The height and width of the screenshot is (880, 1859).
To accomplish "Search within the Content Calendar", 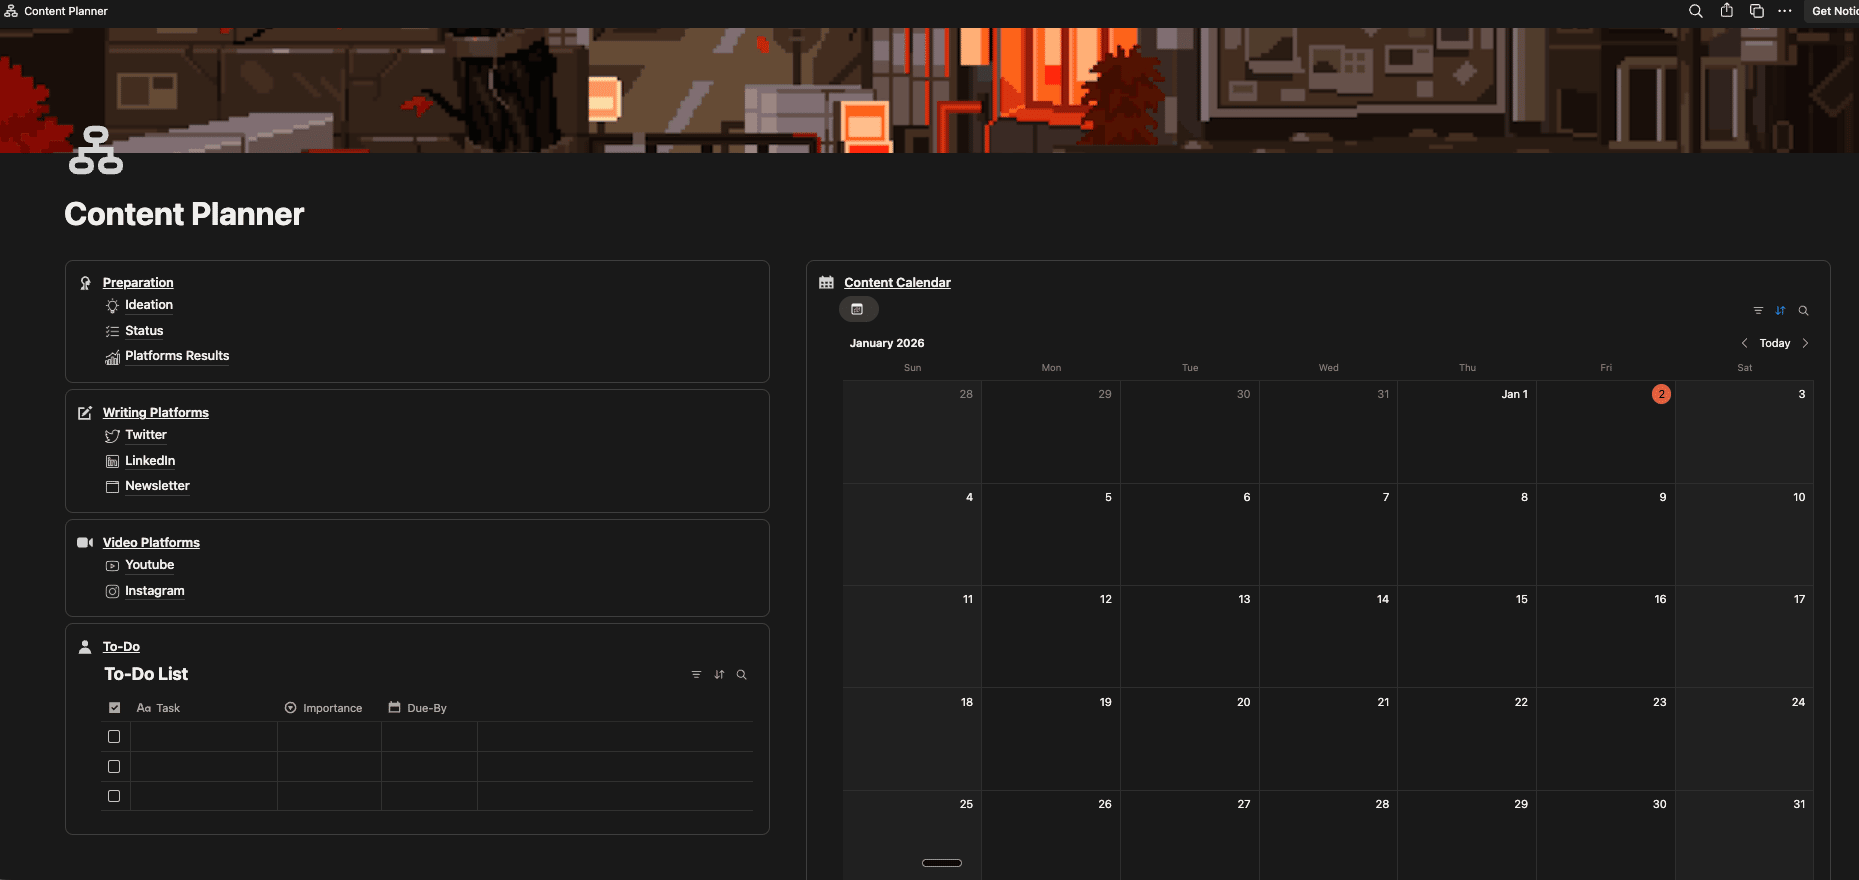I will click(x=1803, y=311).
